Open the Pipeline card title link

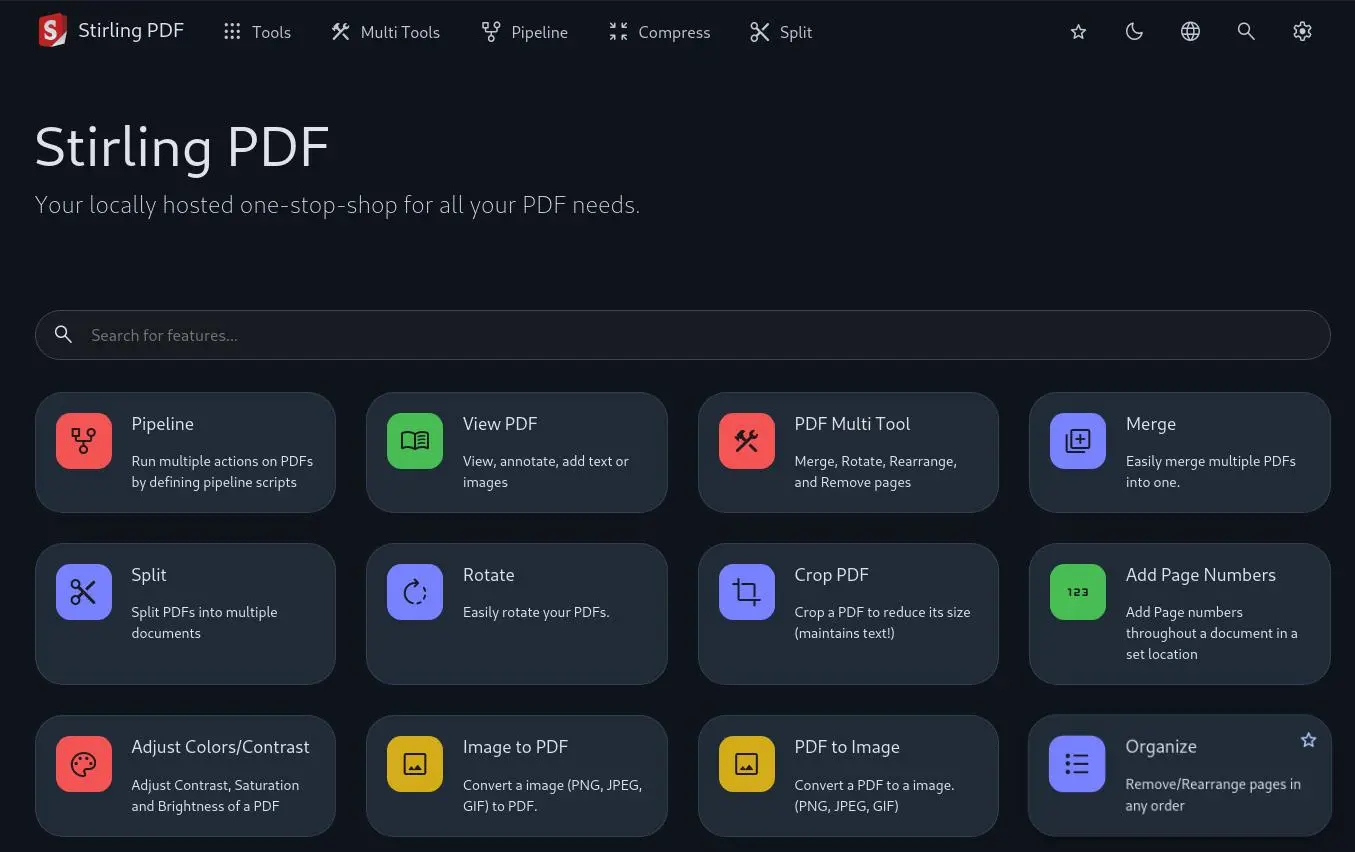click(x=162, y=424)
